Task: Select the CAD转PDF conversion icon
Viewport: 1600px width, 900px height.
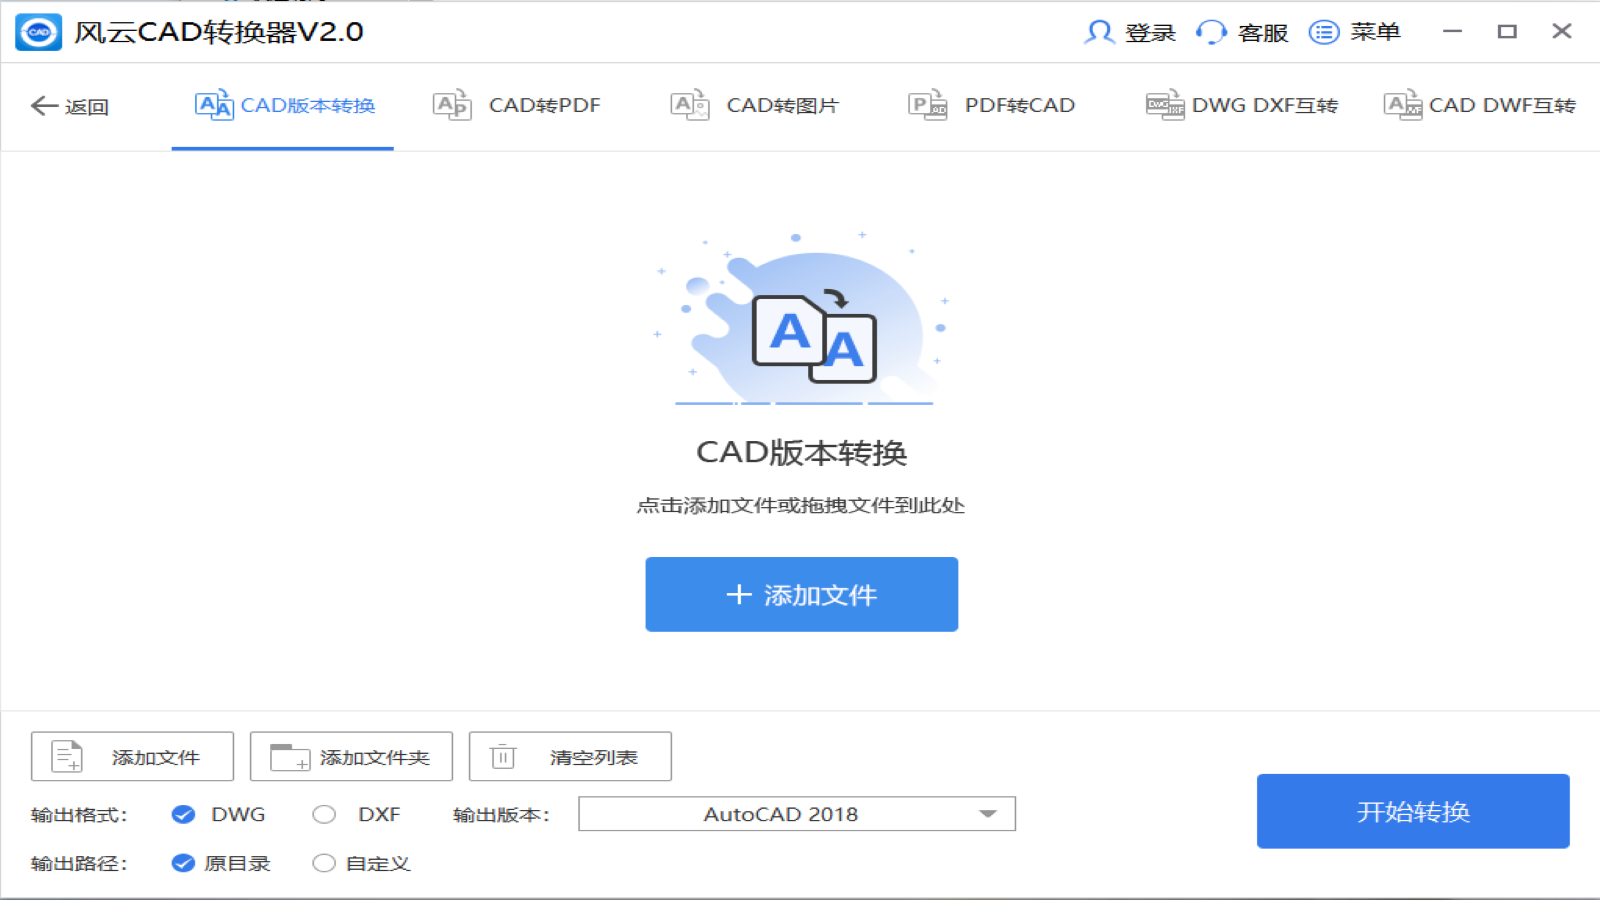Action: click(451, 105)
